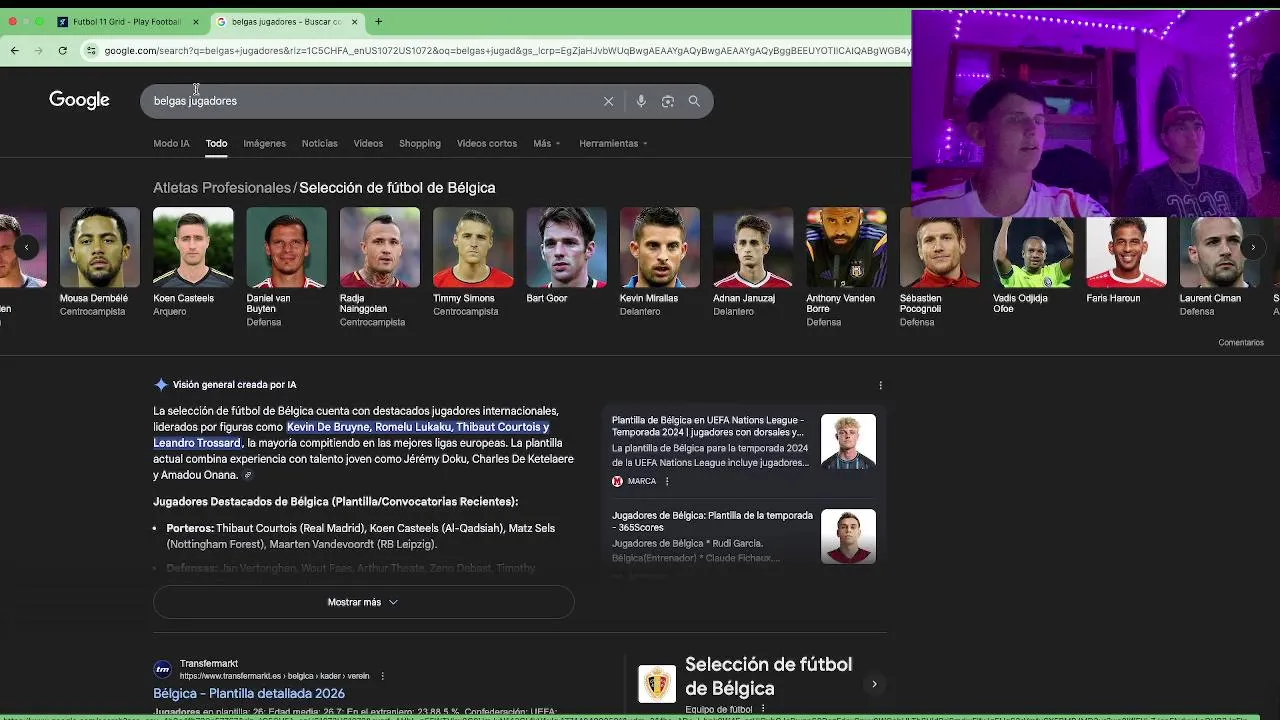Clear the search box text
Viewport: 1280px width, 720px height.
[608, 101]
